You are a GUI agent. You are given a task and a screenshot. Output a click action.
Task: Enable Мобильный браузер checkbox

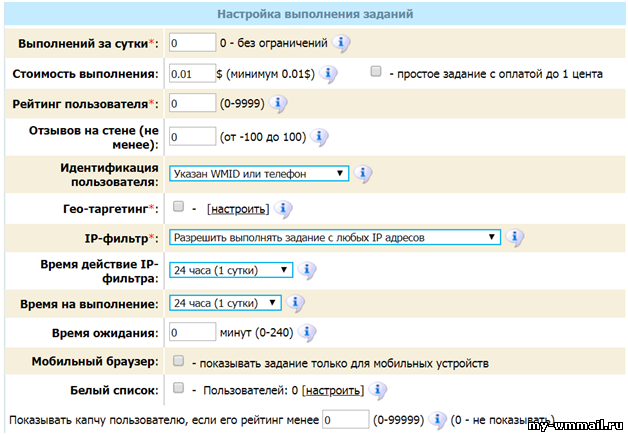point(178,360)
